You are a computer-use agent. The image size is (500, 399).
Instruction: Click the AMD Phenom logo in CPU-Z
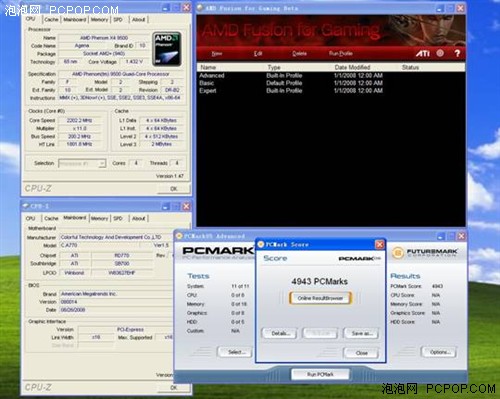(167, 49)
